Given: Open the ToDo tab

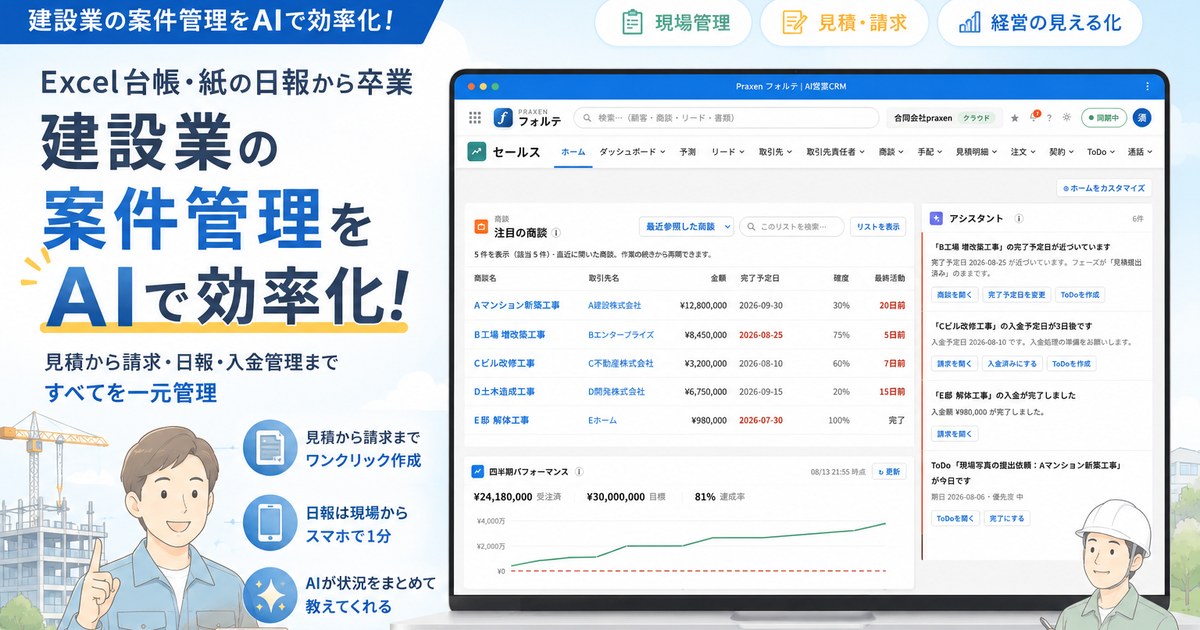Looking at the screenshot, I should [x=1101, y=152].
